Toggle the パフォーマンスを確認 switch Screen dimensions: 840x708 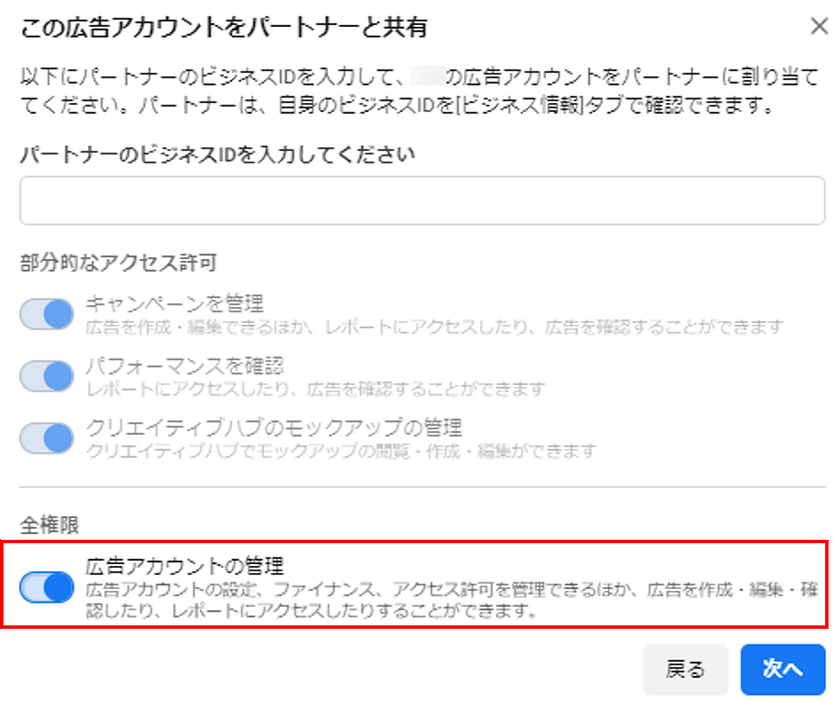click(47, 375)
